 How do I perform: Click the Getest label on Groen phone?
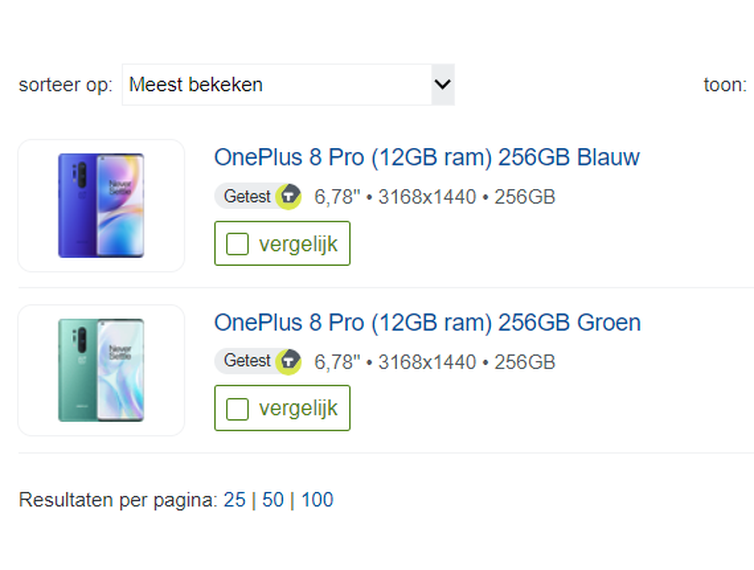click(x=247, y=361)
